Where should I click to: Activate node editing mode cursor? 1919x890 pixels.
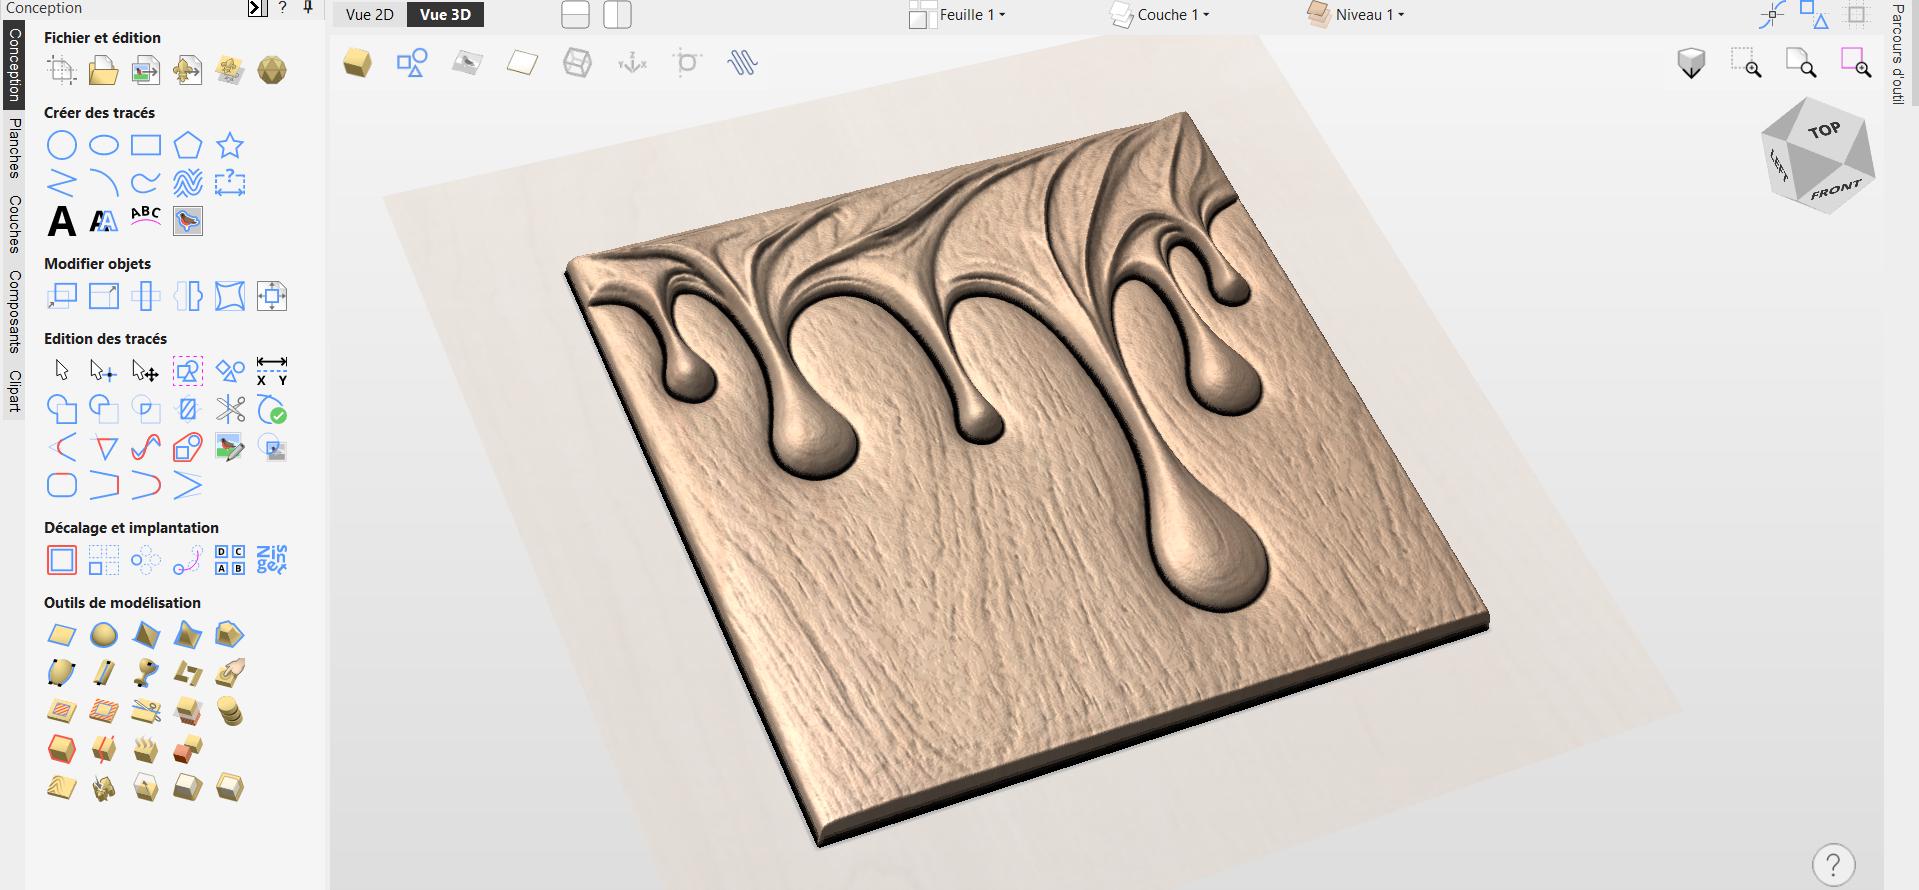(104, 371)
